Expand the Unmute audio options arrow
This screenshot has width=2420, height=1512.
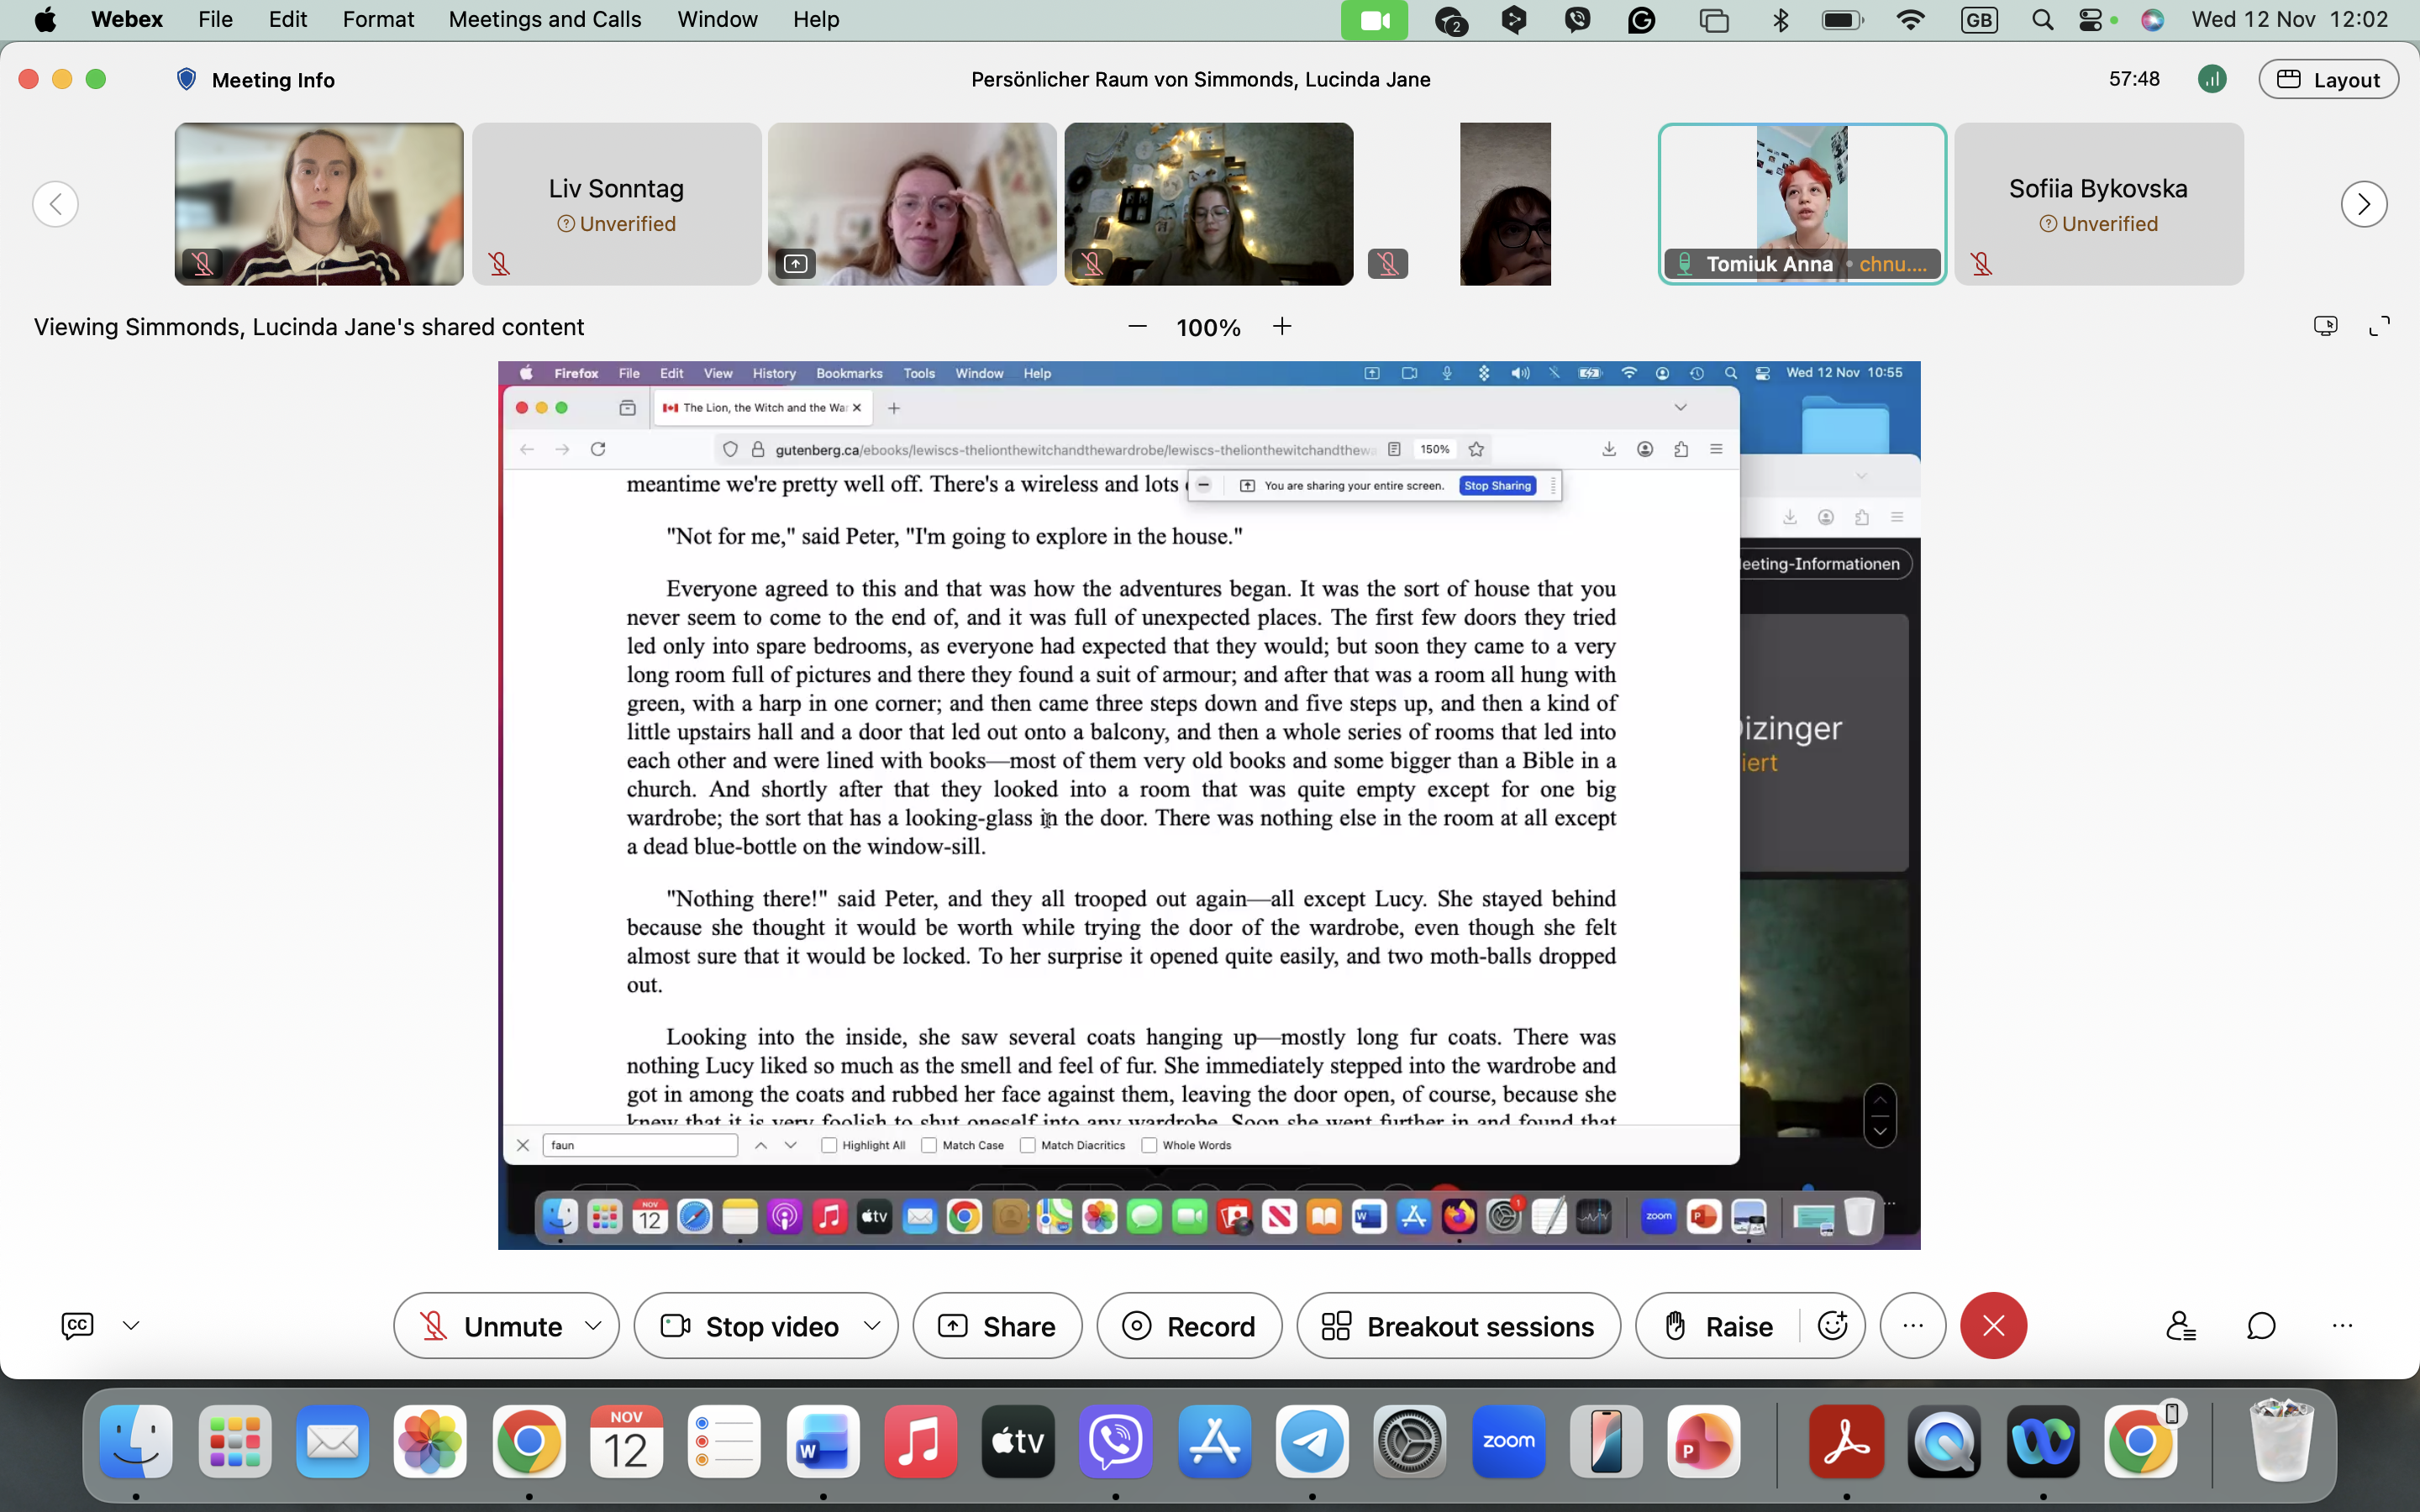pyautogui.click(x=593, y=1326)
